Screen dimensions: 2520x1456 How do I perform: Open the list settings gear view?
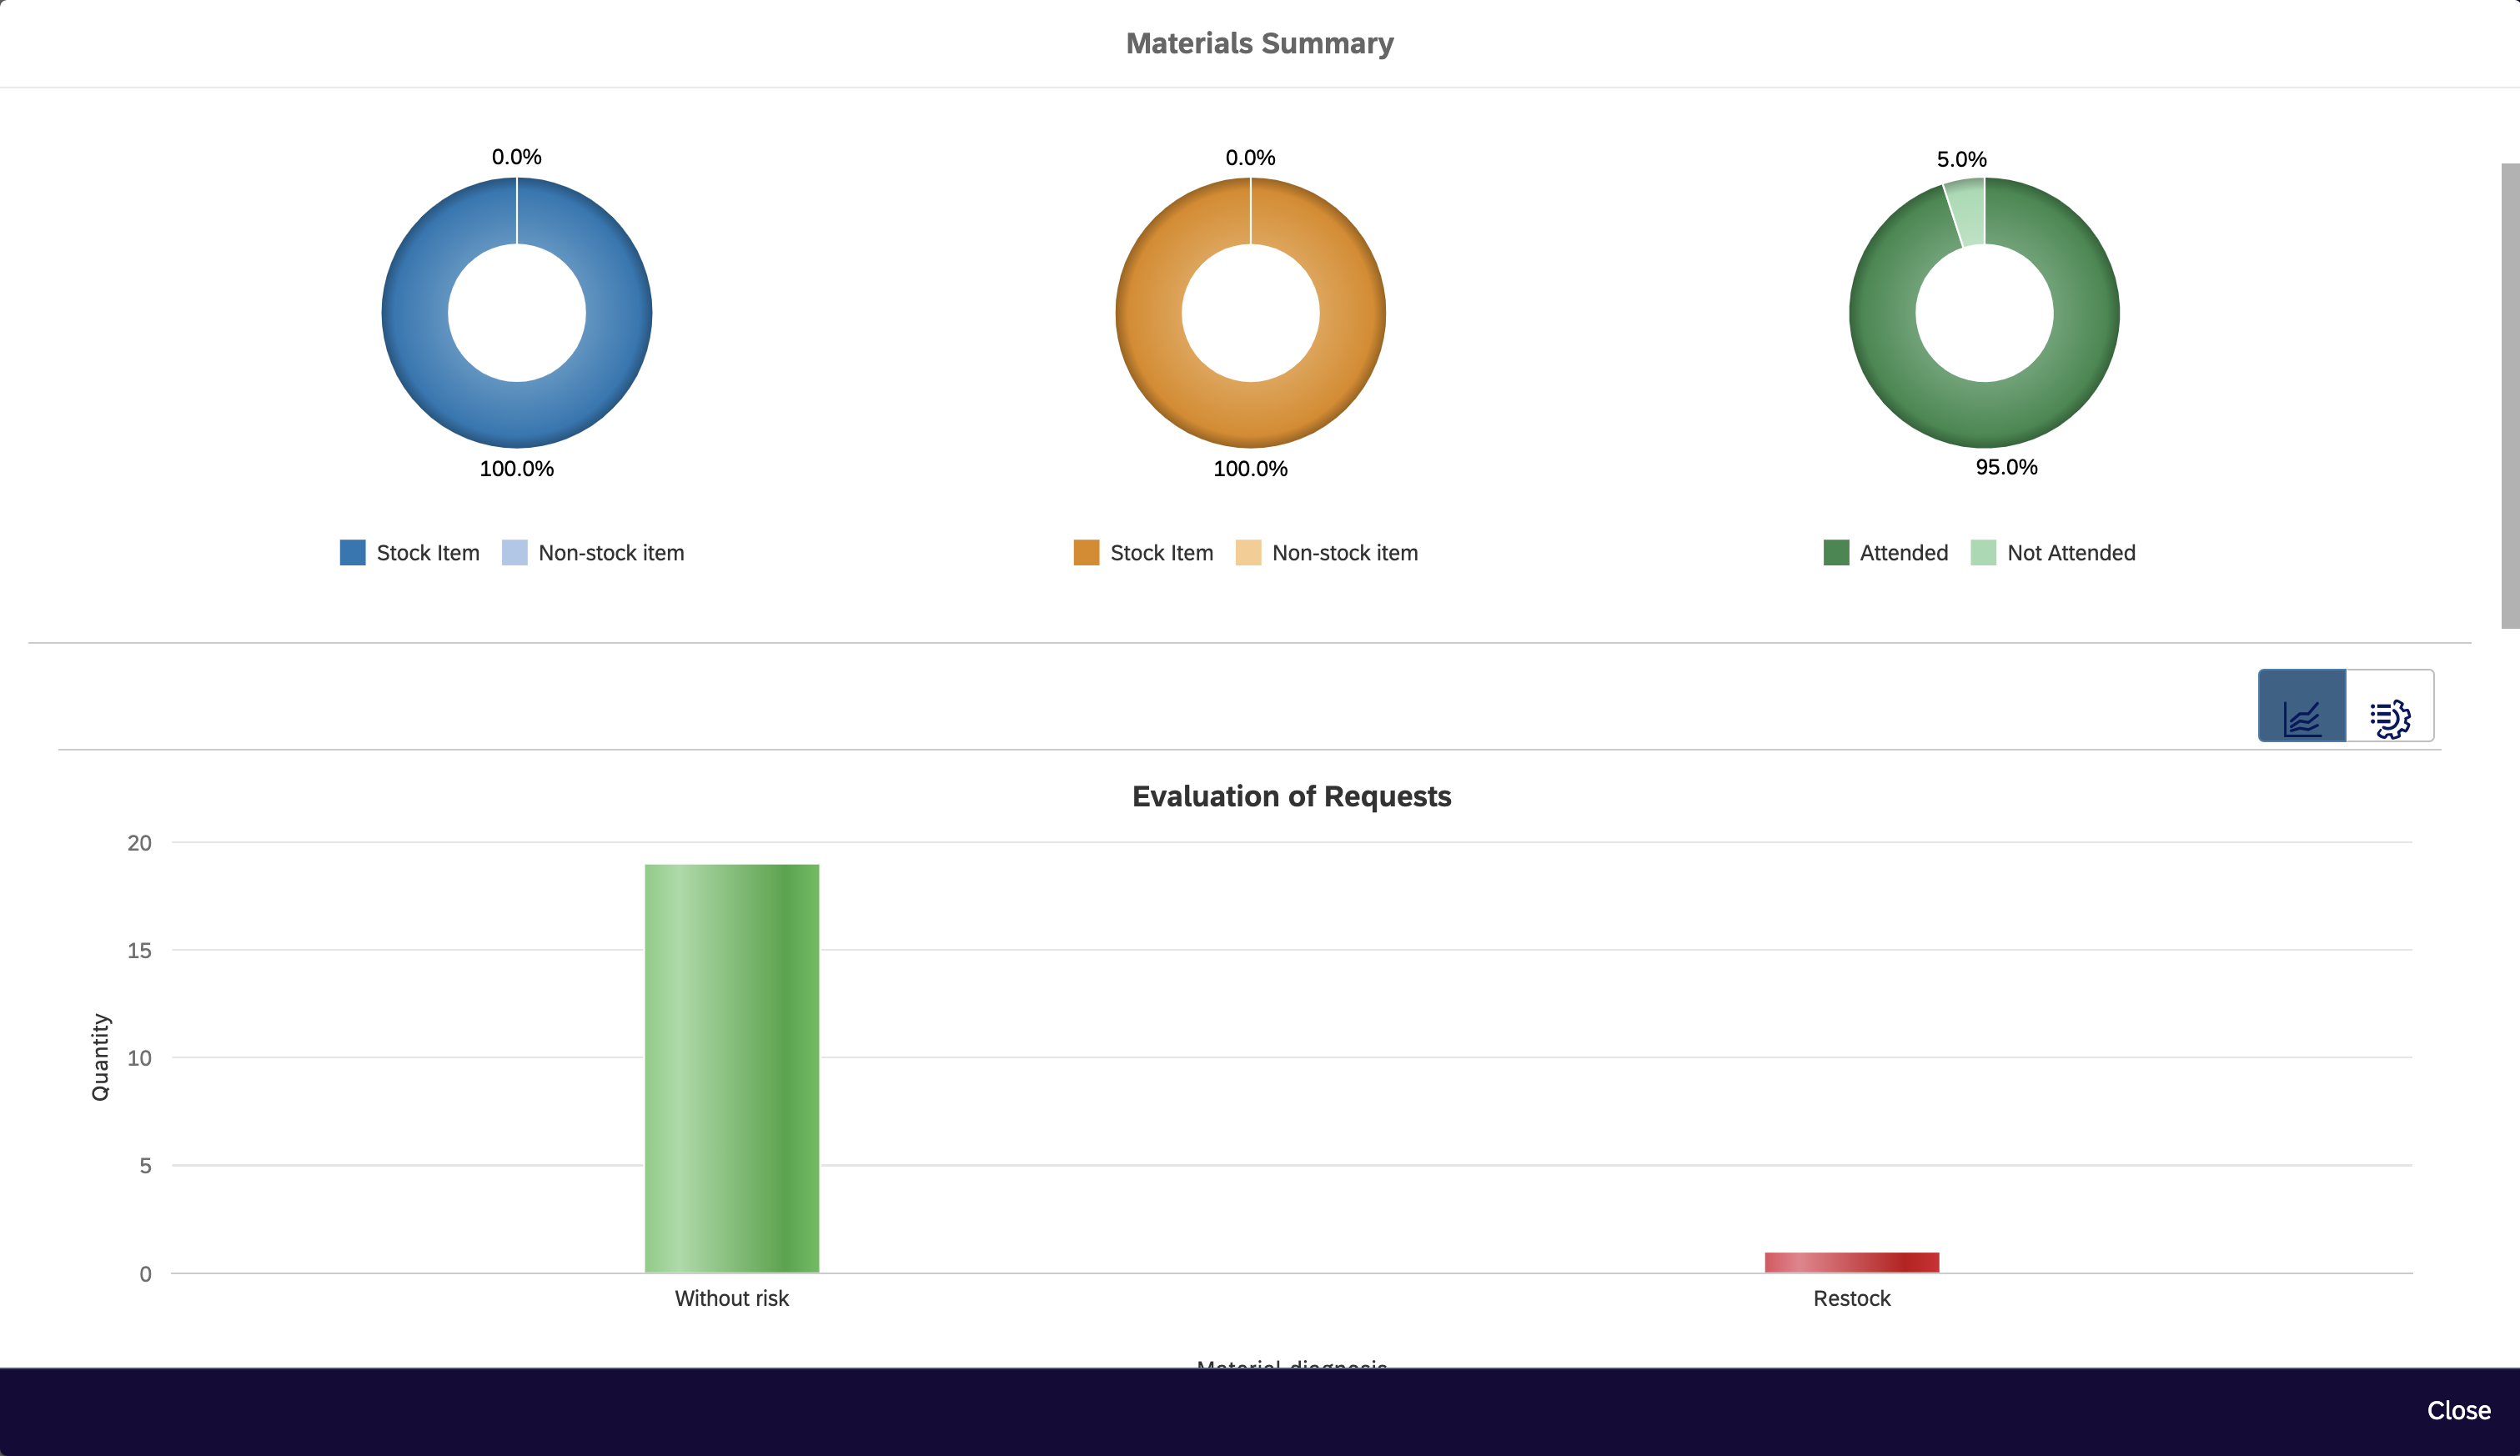[x=2389, y=707]
